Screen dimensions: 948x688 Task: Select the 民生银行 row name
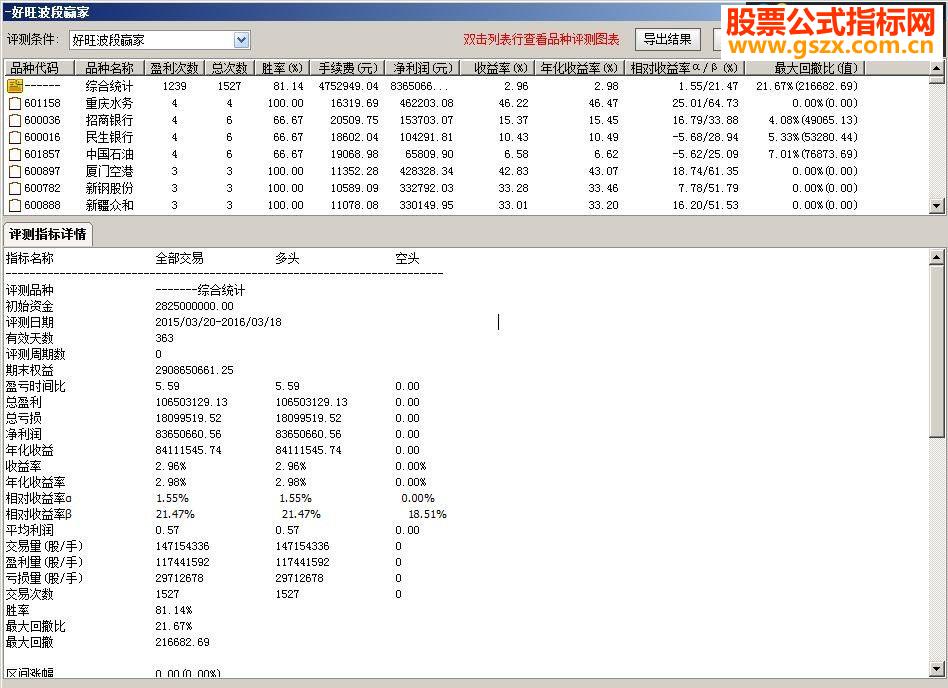[x=109, y=137]
